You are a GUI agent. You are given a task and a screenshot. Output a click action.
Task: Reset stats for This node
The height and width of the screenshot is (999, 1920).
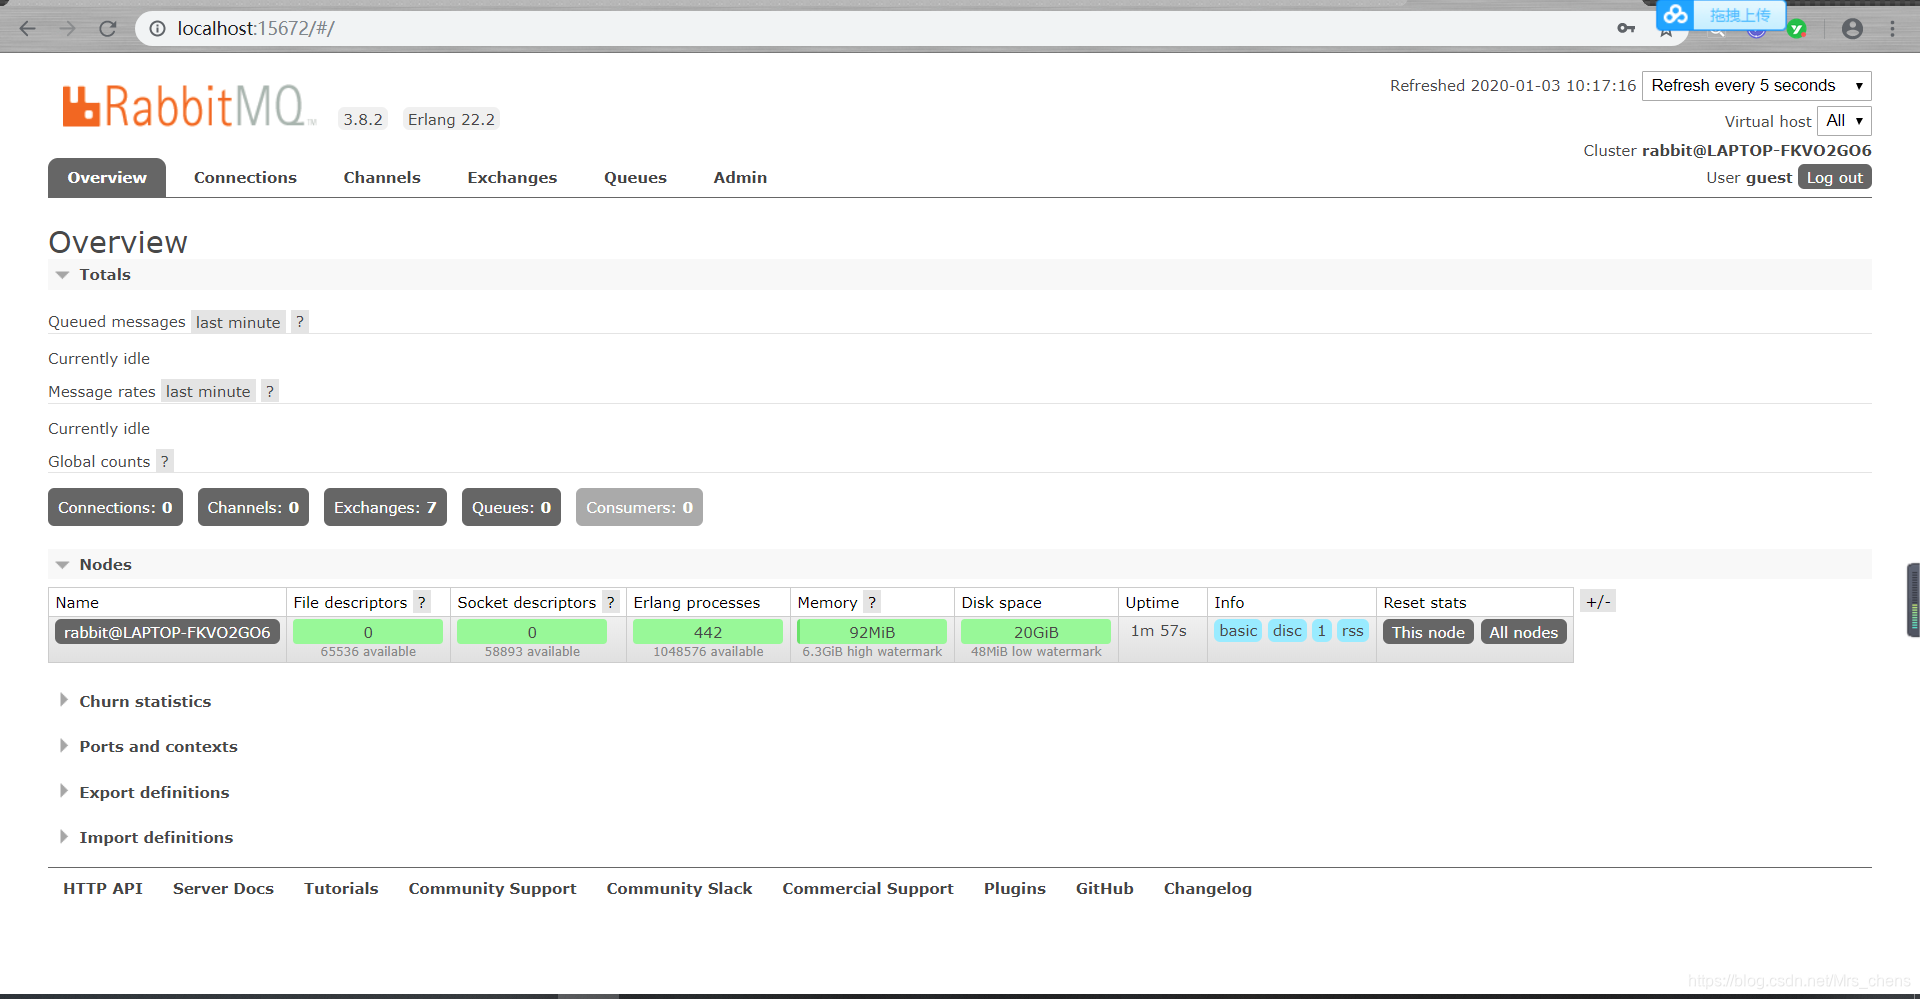click(x=1428, y=632)
